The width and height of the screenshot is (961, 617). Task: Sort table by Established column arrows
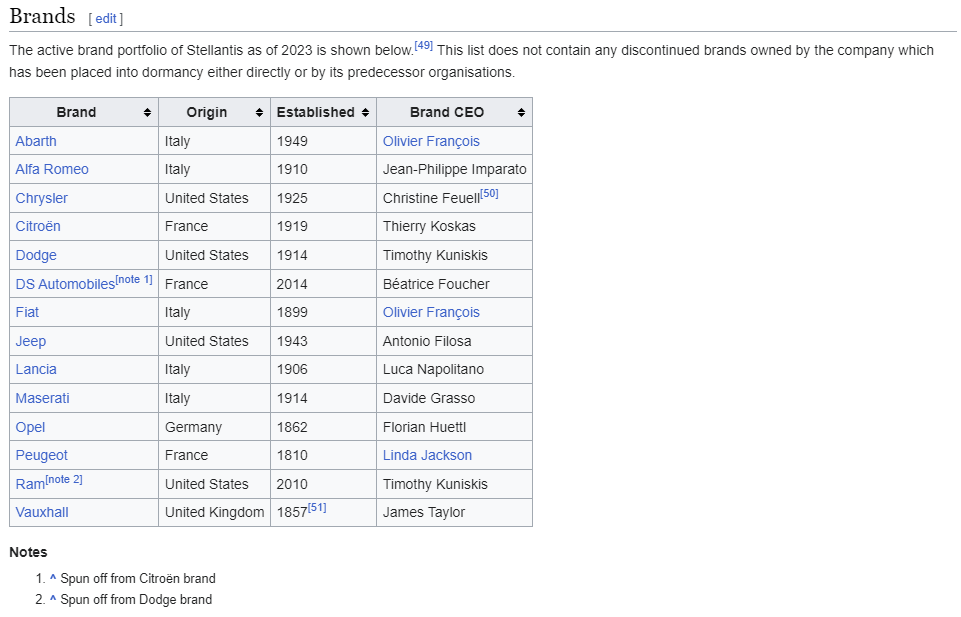(x=365, y=113)
